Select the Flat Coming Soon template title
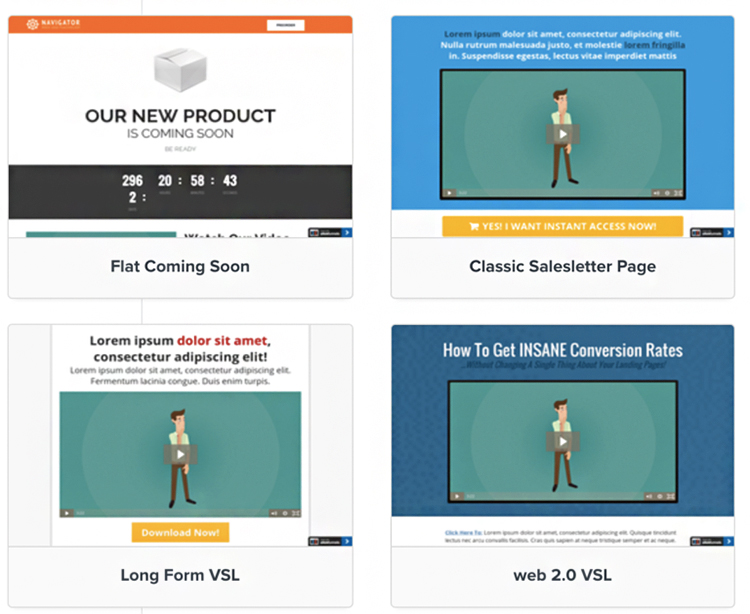Viewport: 750px width, 614px height. coord(180,267)
